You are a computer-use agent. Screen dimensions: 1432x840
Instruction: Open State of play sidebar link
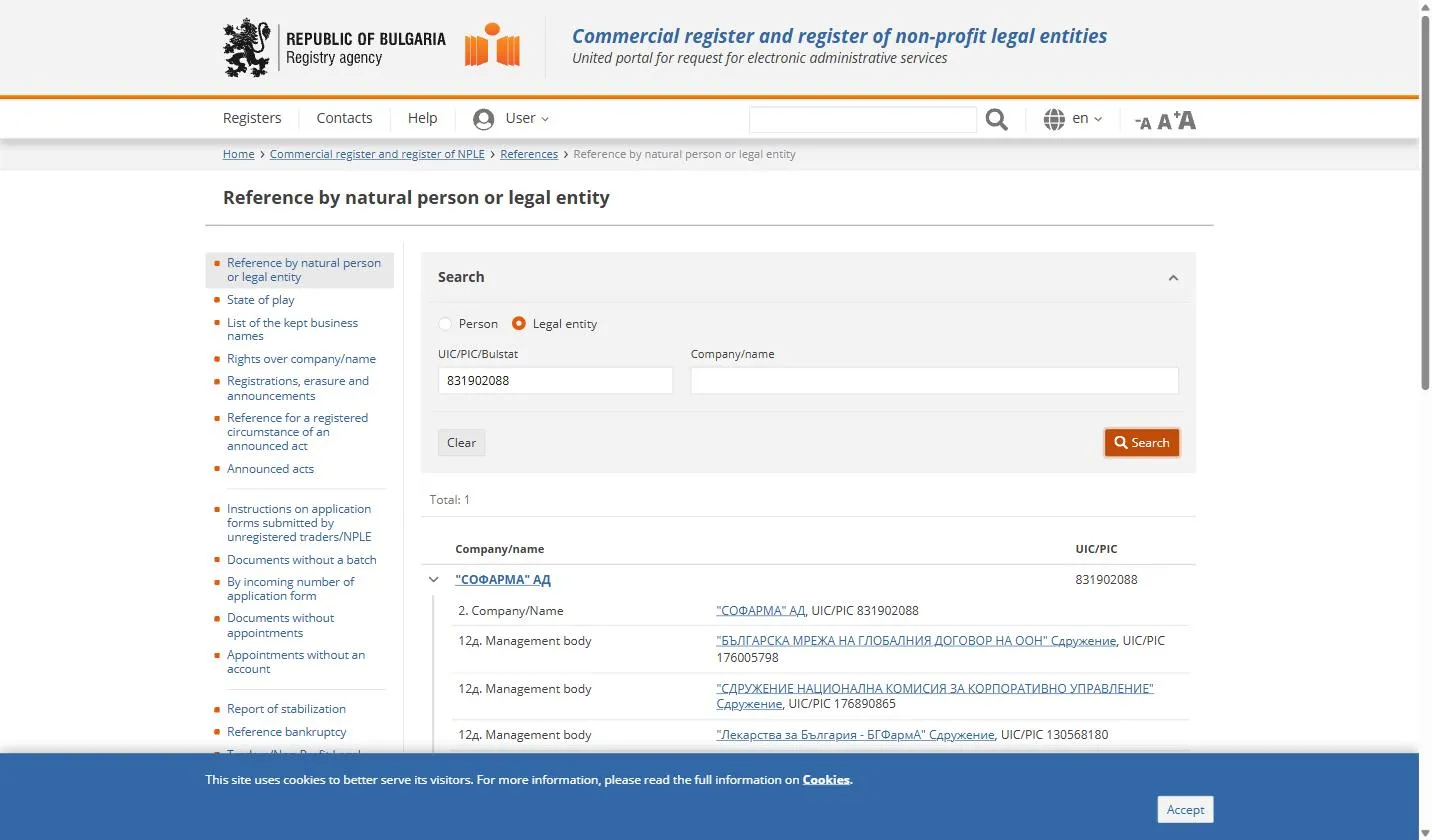pos(260,300)
